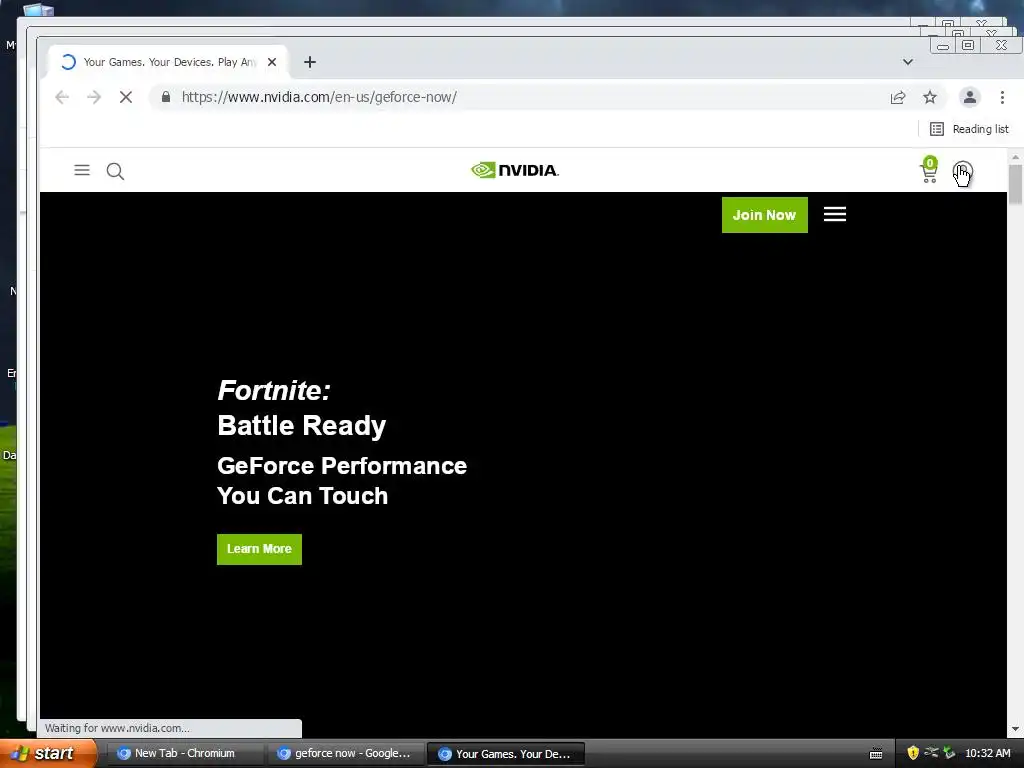
Task: Open Chromium profile avatar
Action: tap(970, 97)
